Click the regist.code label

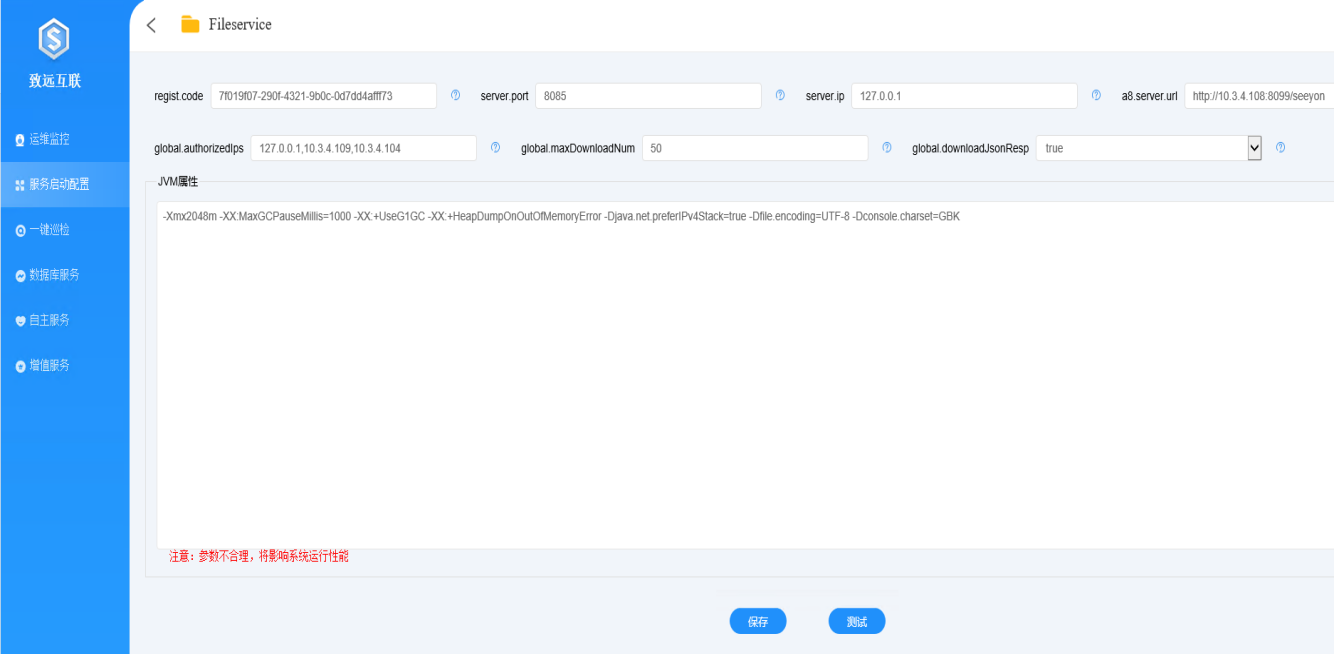(x=179, y=96)
